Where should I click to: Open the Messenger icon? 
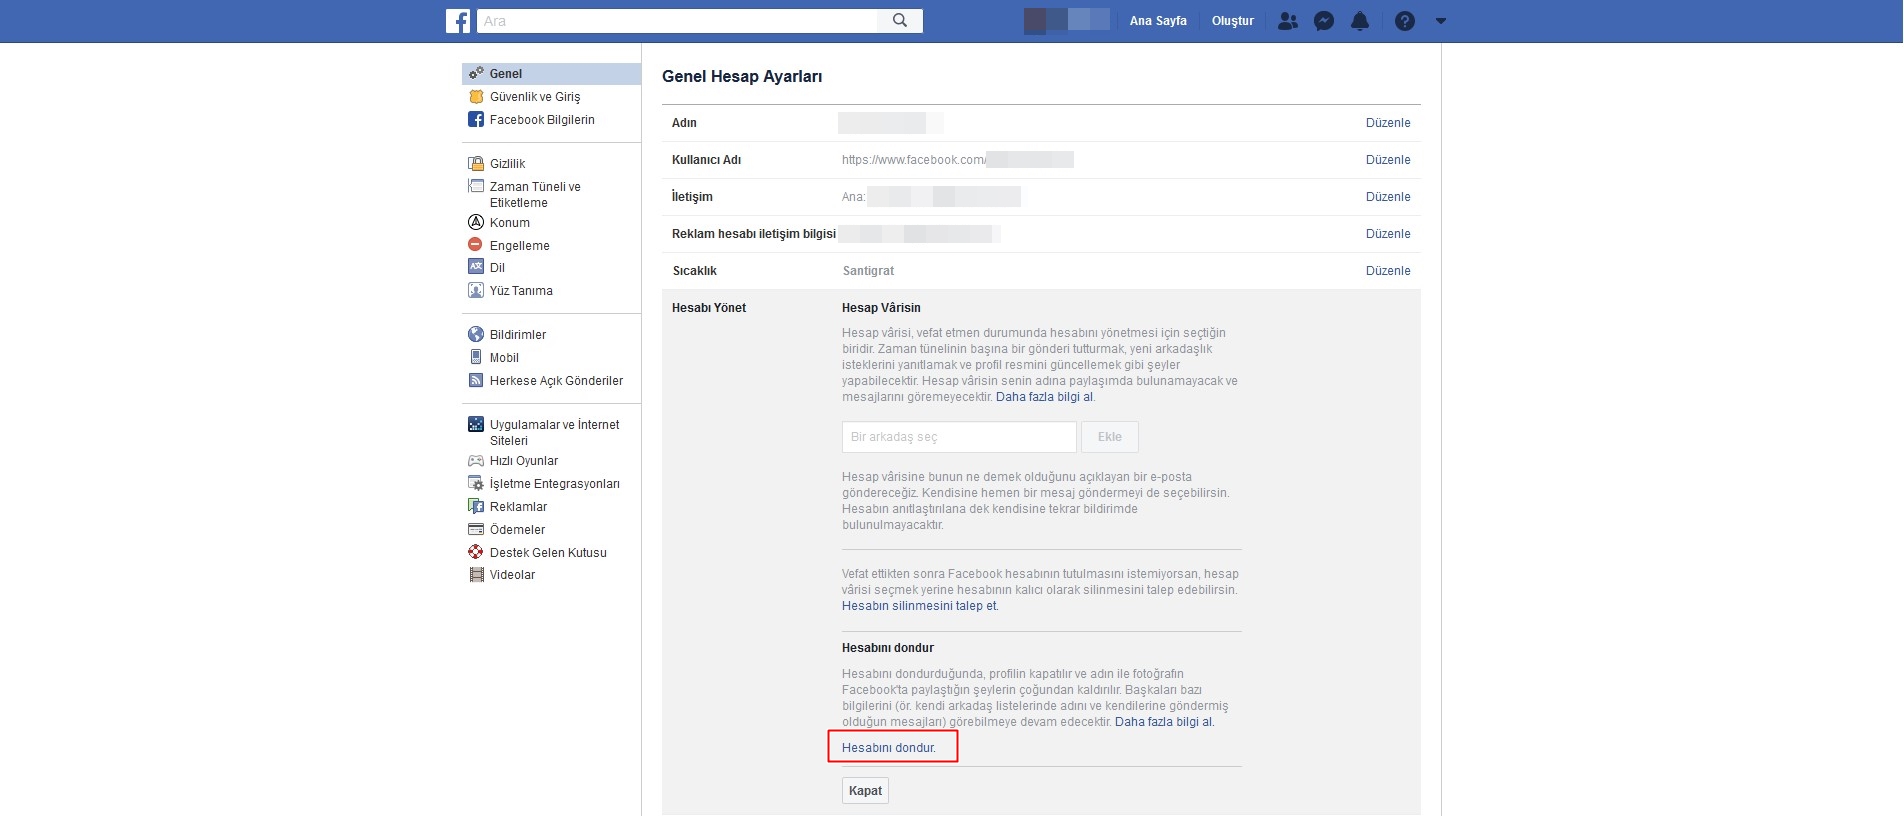click(1324, 21)
